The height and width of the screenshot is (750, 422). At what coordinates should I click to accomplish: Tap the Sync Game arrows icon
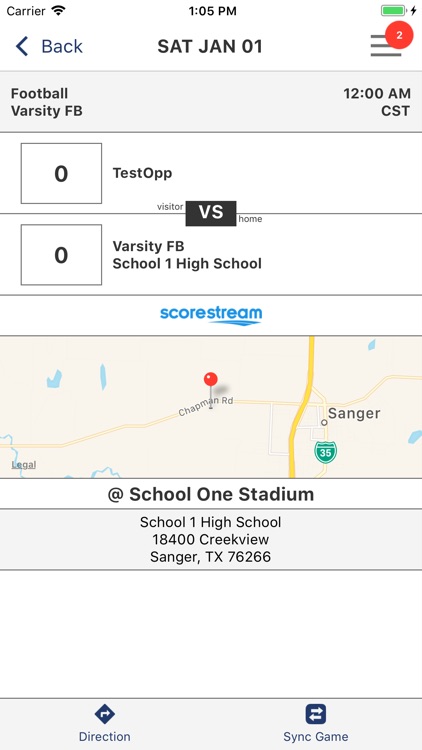tap(316, 714)
